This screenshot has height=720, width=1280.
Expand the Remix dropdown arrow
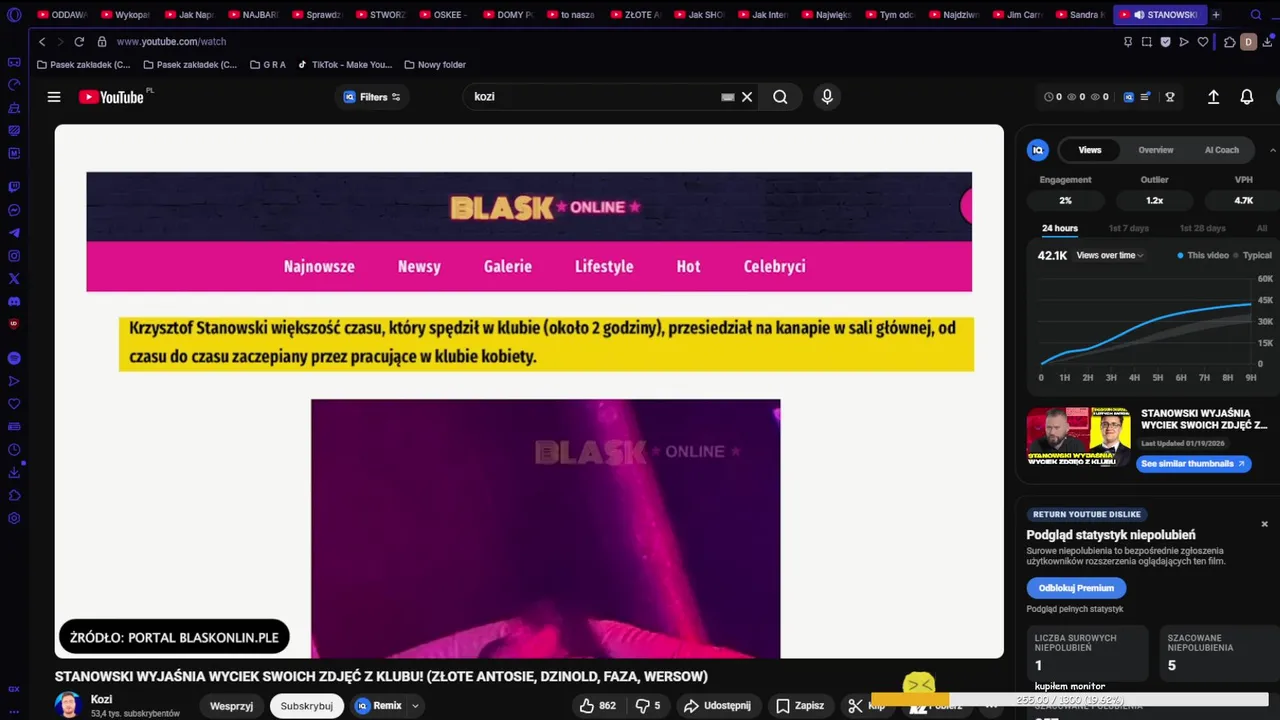(415, 706)
